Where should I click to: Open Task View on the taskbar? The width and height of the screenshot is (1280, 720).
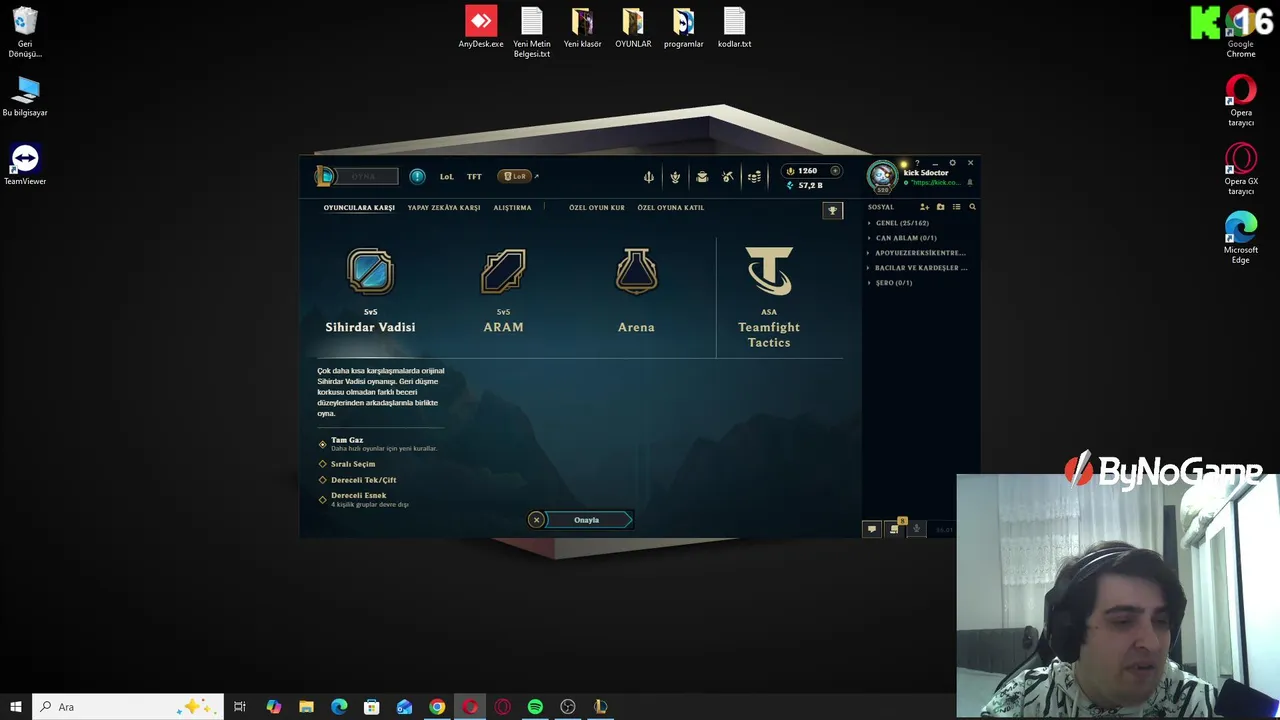click(x=240, y=707)
